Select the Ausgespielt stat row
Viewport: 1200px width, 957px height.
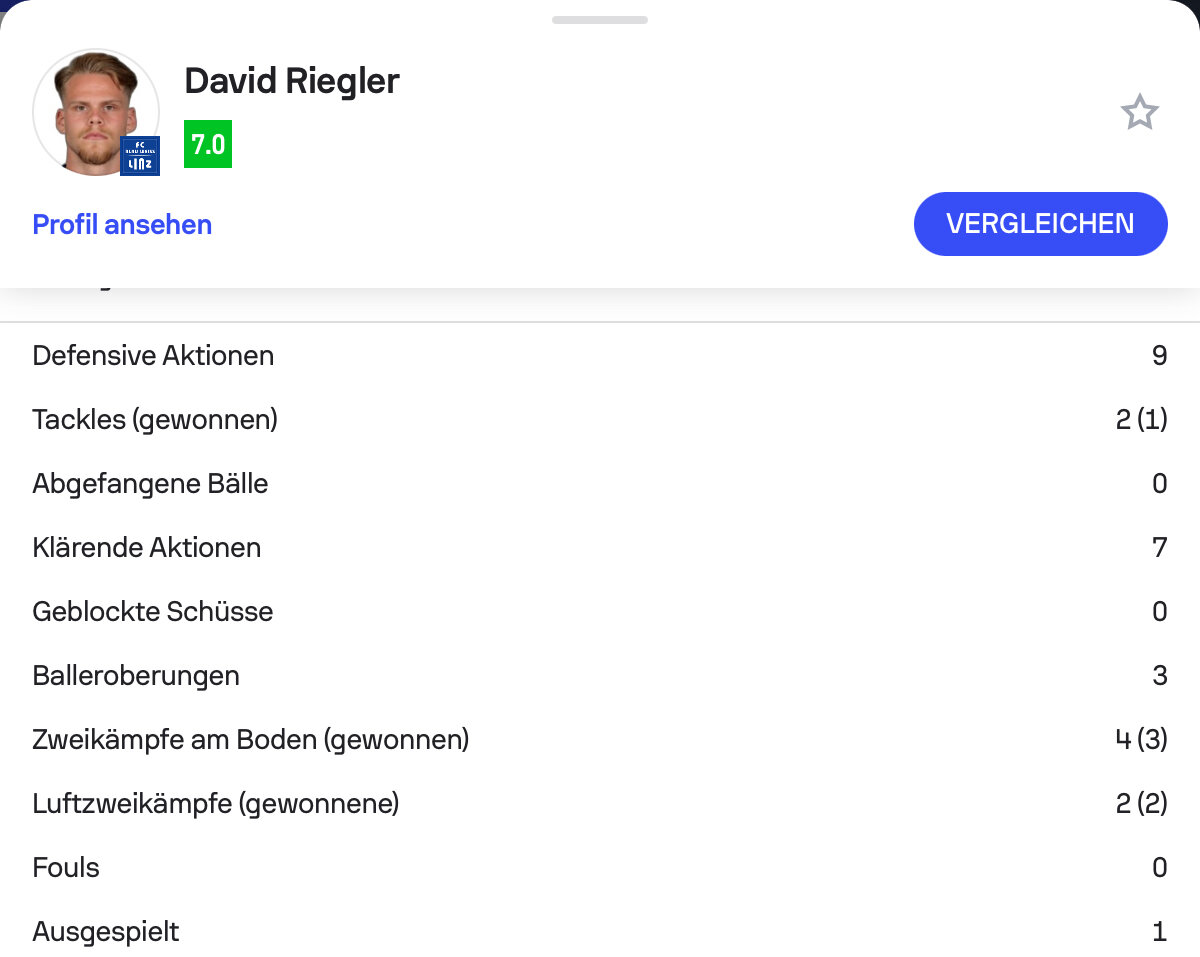pos(600,932)
